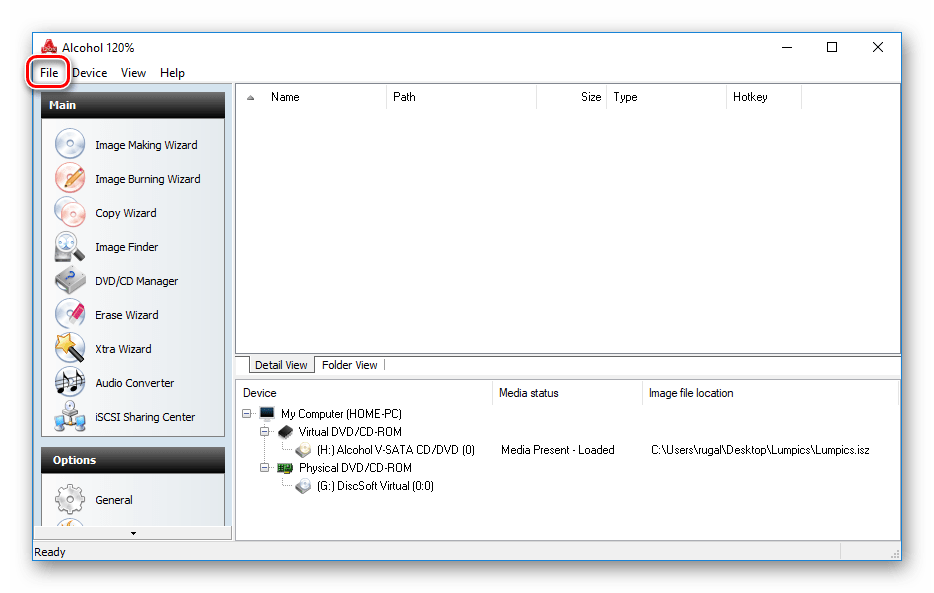Switch to the Detail View tab
Image resolution: width=934 pixels, height=593 pixels.
click(281, 365)
